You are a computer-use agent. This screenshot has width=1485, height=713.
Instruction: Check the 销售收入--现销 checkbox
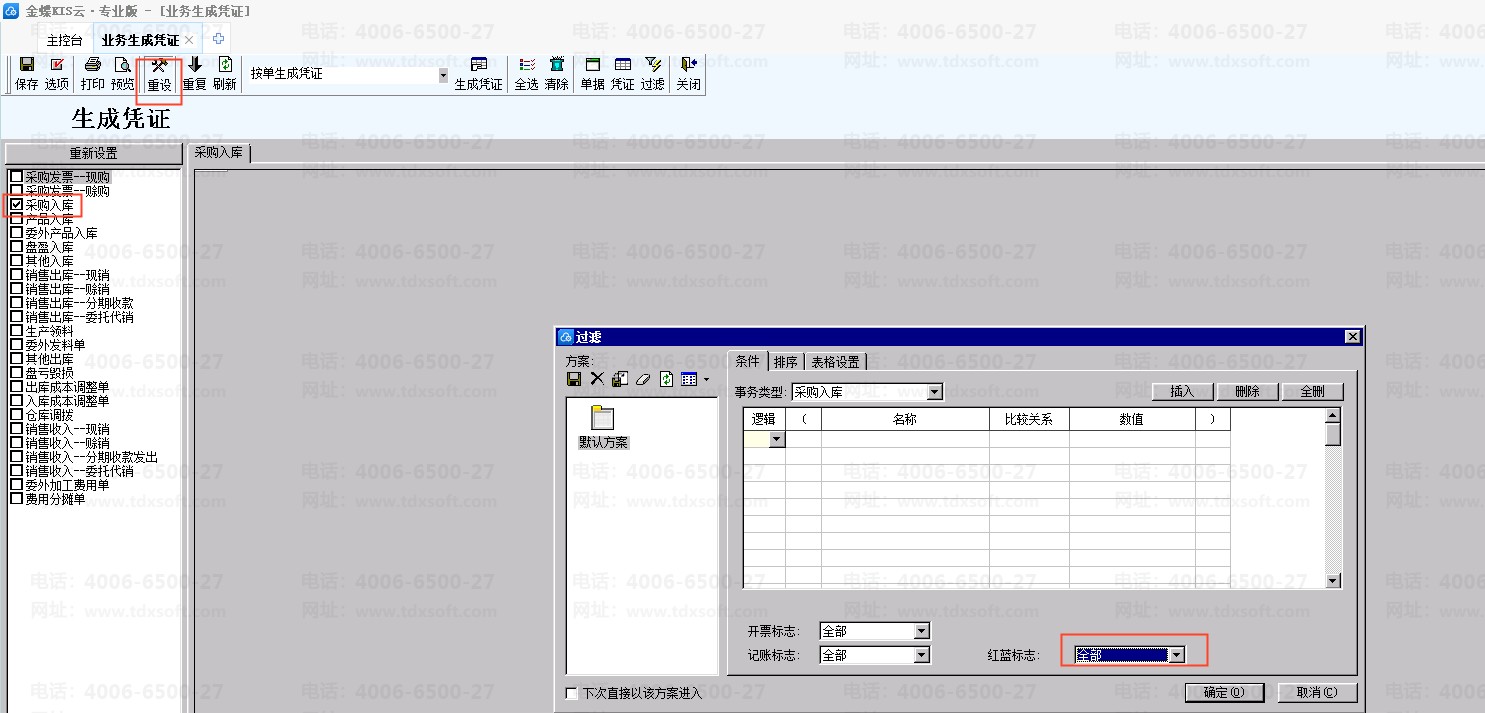click(16, 429)
